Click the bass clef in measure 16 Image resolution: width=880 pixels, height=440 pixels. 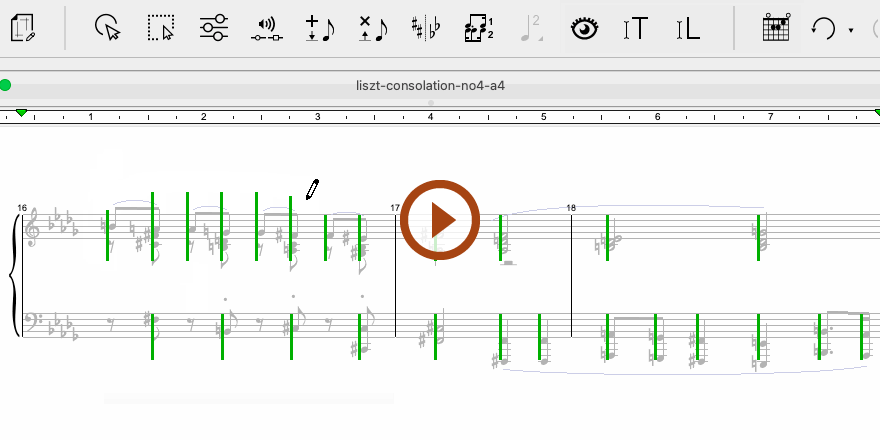pyautogui.click(x=34, y=322)
